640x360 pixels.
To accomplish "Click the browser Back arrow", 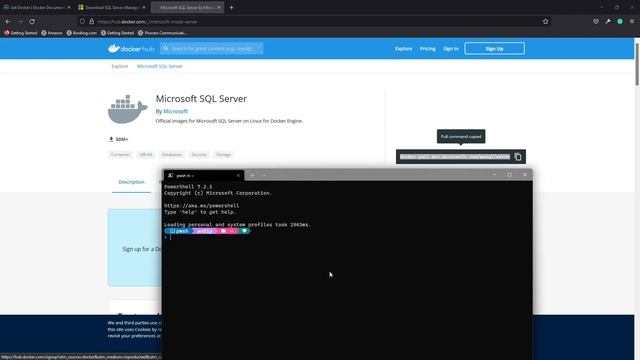I will tap(8, 21).
